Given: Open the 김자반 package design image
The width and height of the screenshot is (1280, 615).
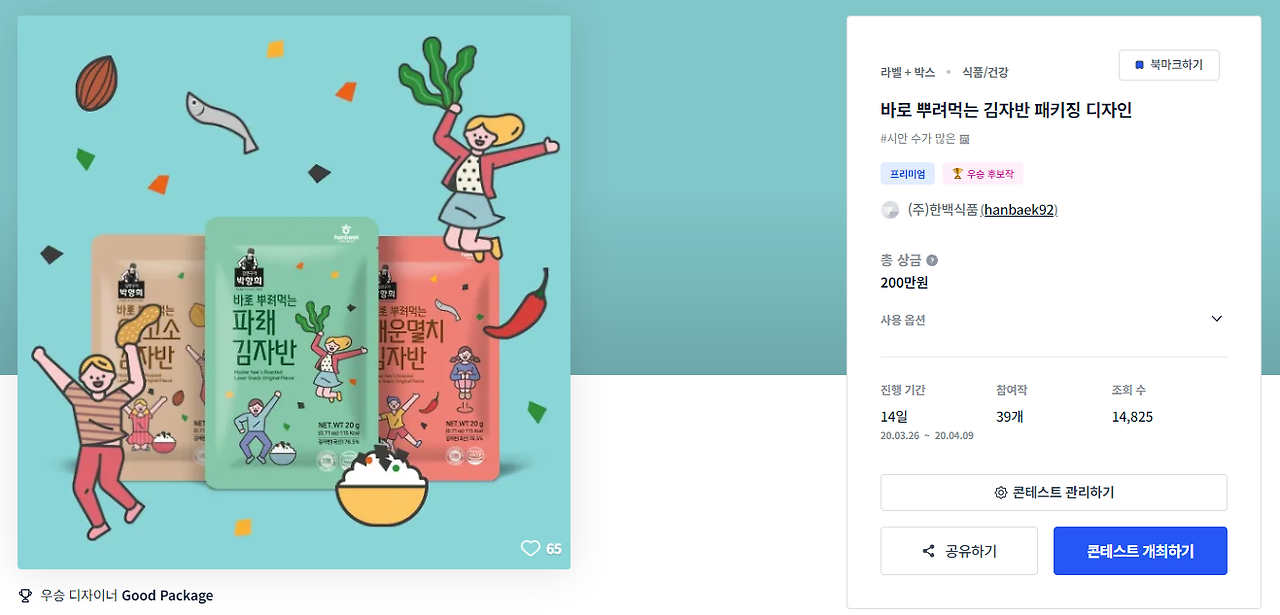Looking at the screenshot, I should coord(294,292).
